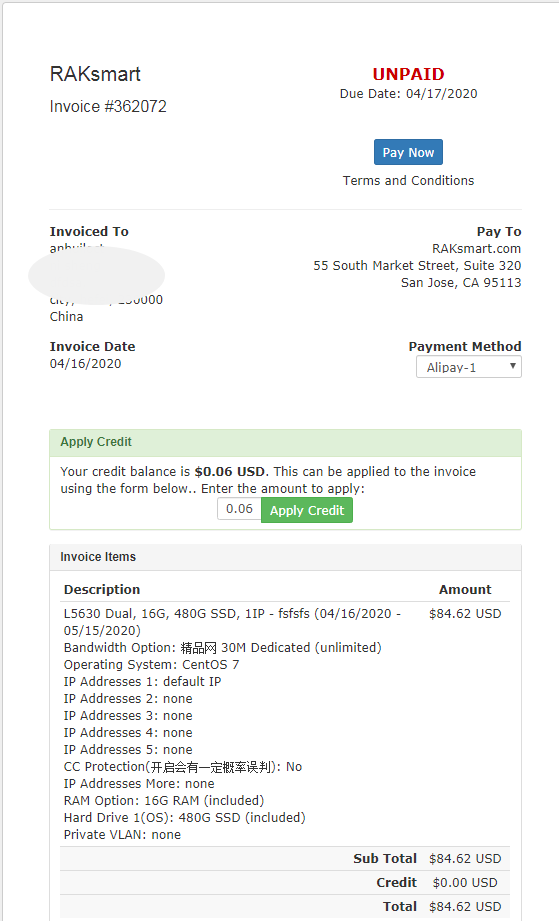This screenshot has width=559, height=921.
Task: Click the Due Date 04/17/2020 text
Action: click(408, 93)
